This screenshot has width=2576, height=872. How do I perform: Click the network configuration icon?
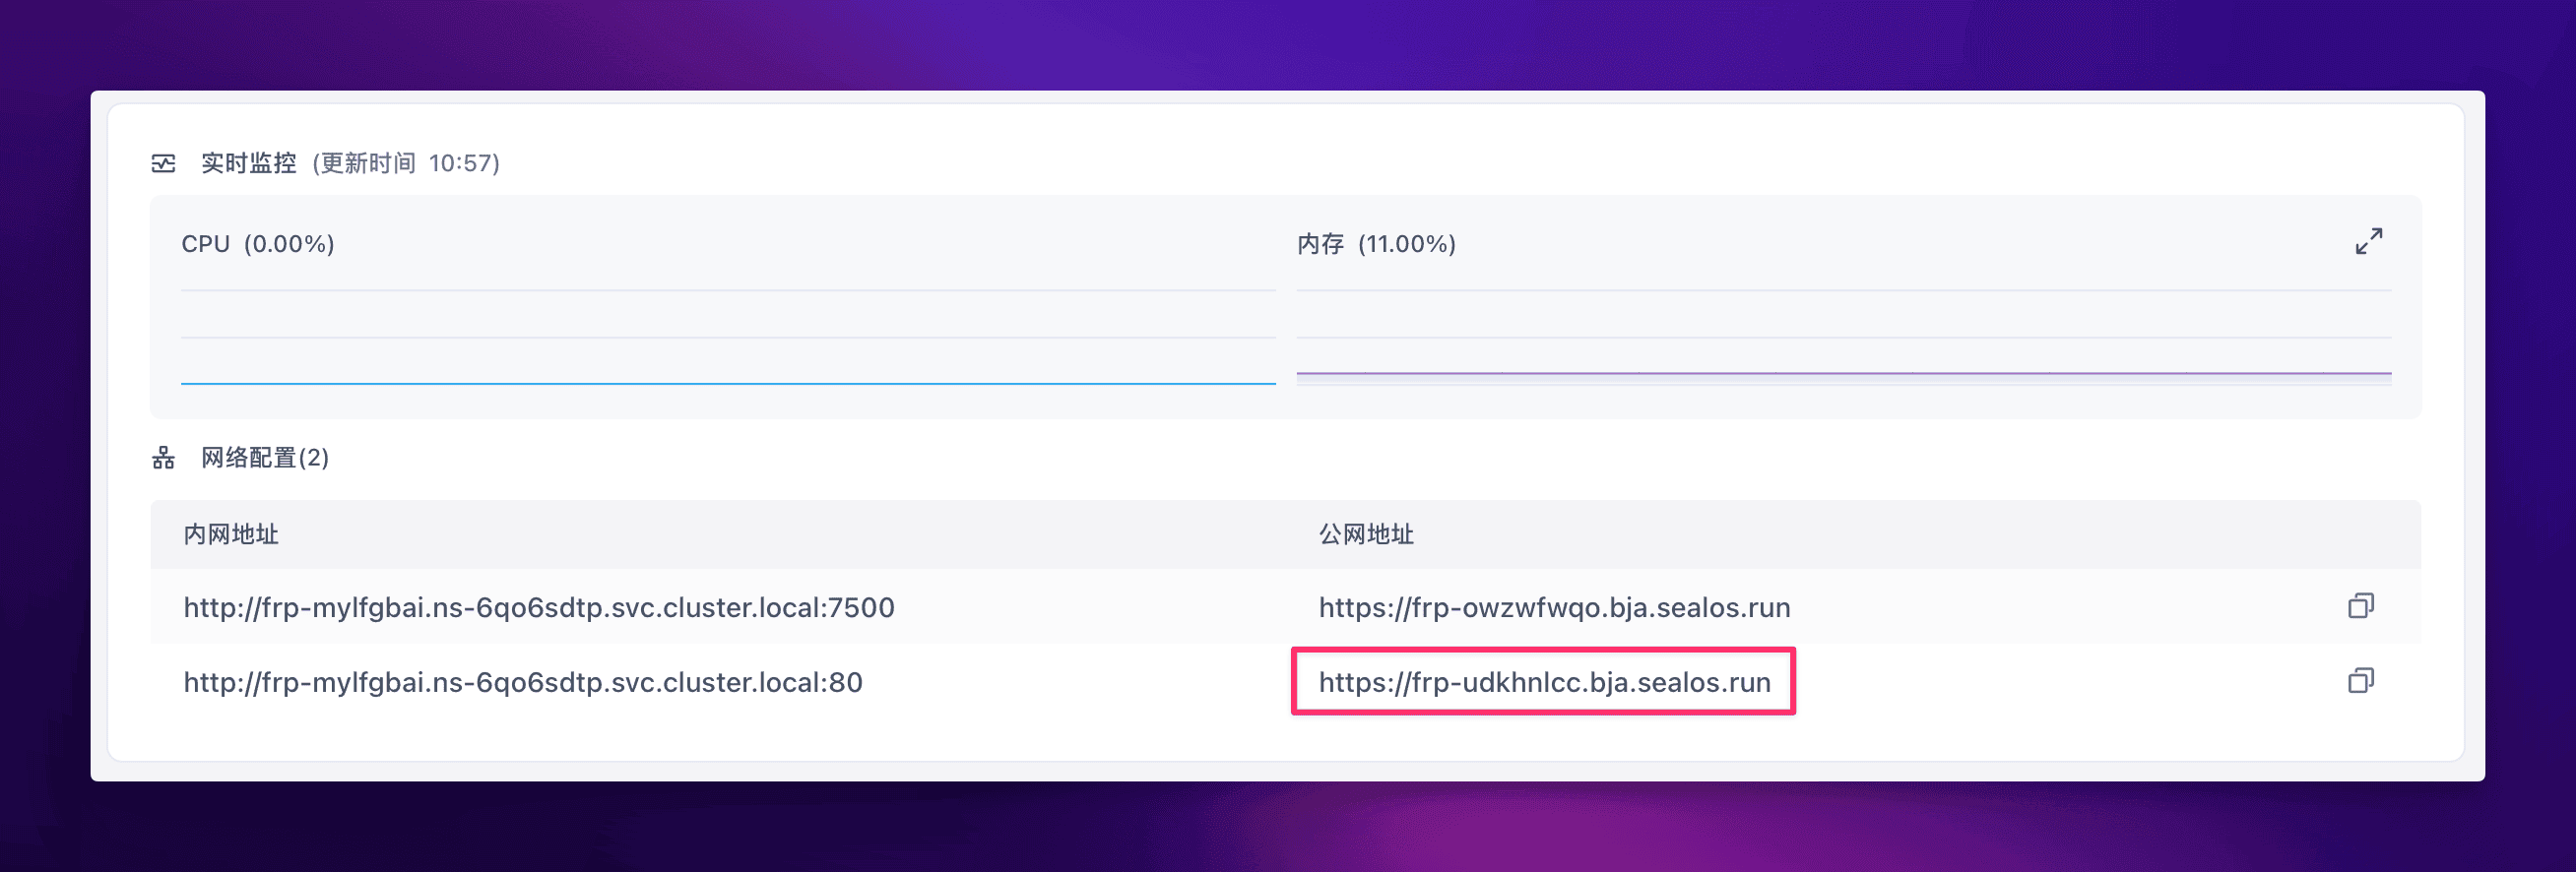pyautogui.click(x=163, y=458)
